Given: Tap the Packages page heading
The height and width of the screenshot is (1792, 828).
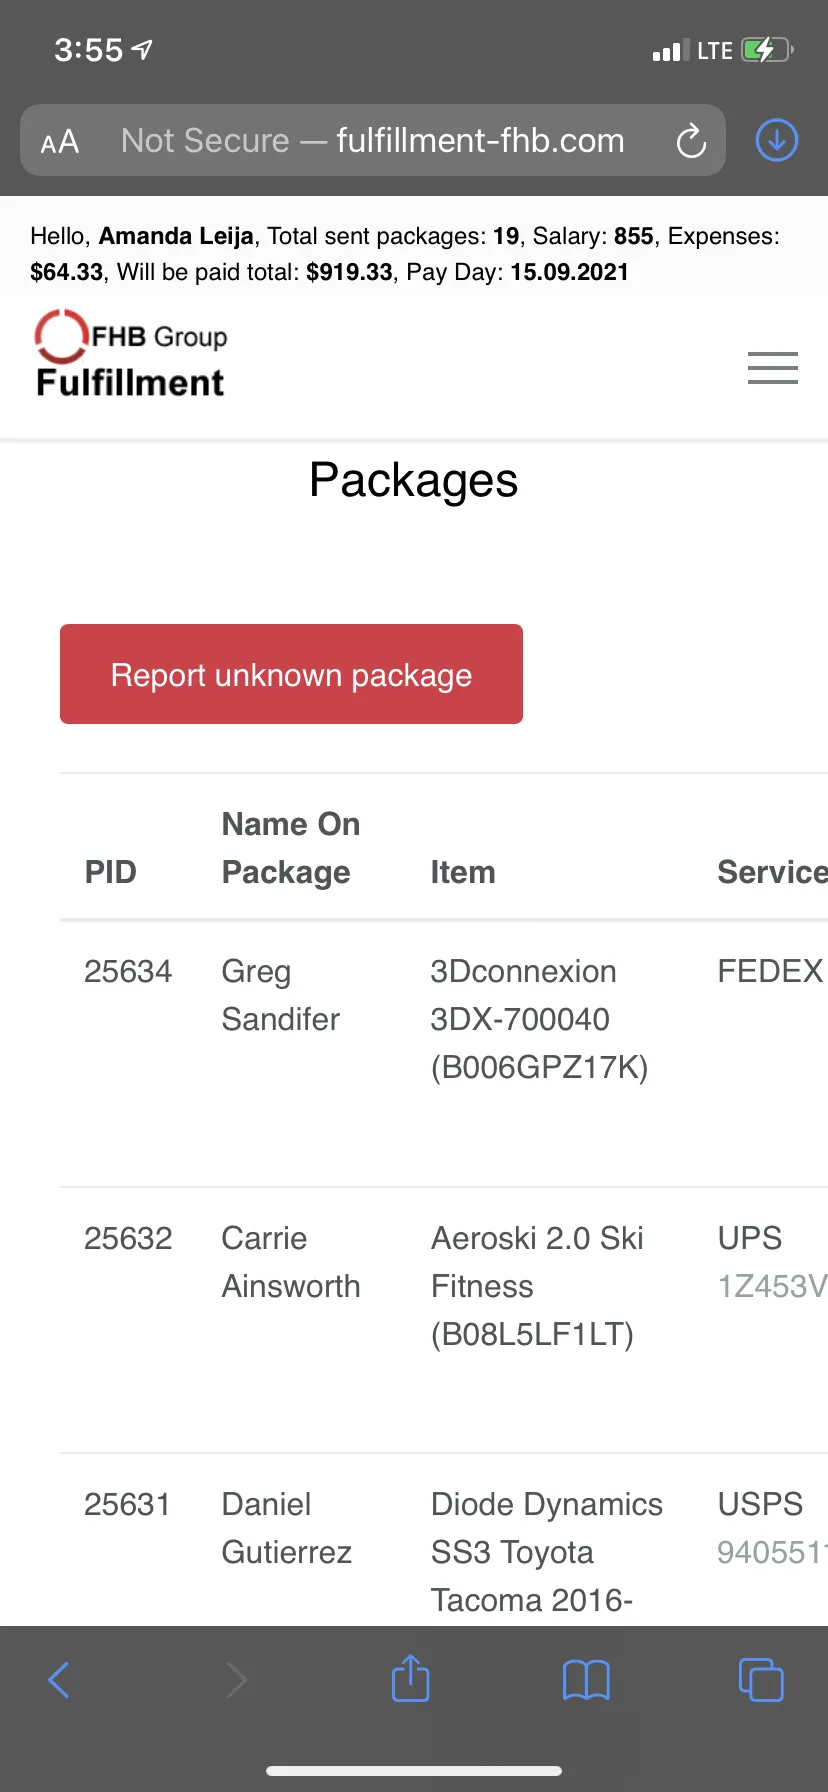Looking at the screenshot, I should tap(413, 481).
